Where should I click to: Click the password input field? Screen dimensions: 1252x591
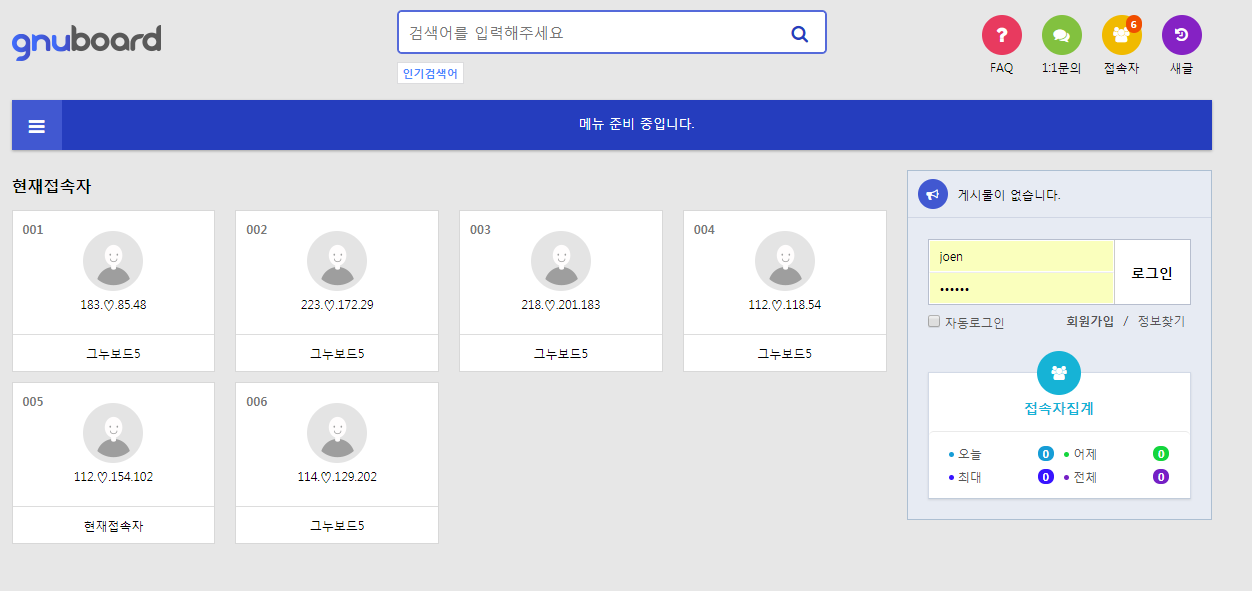tap(1020, 289)
